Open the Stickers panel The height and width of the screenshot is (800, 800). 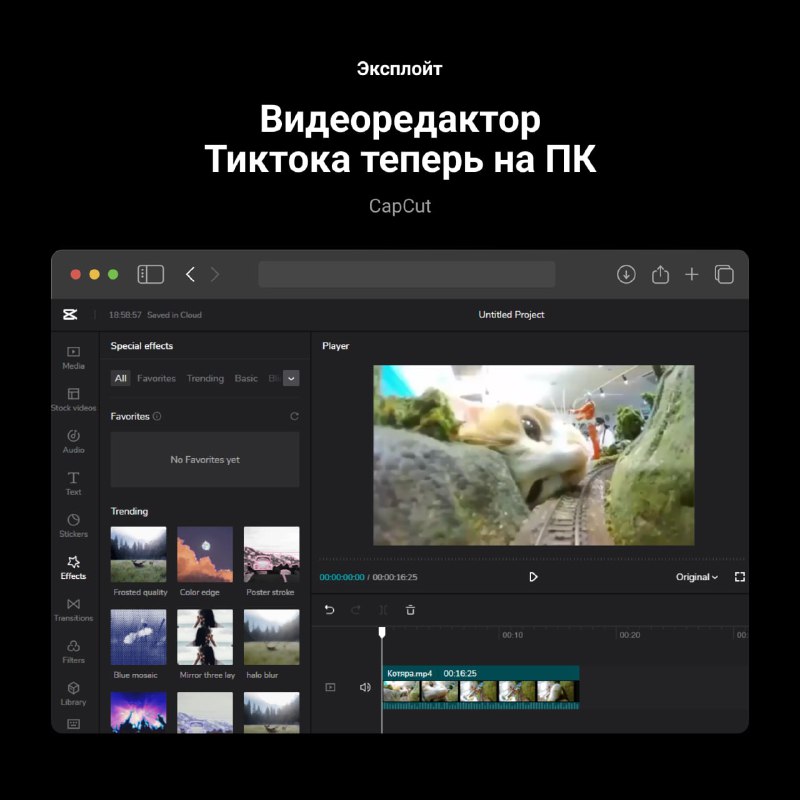point(73,525)
